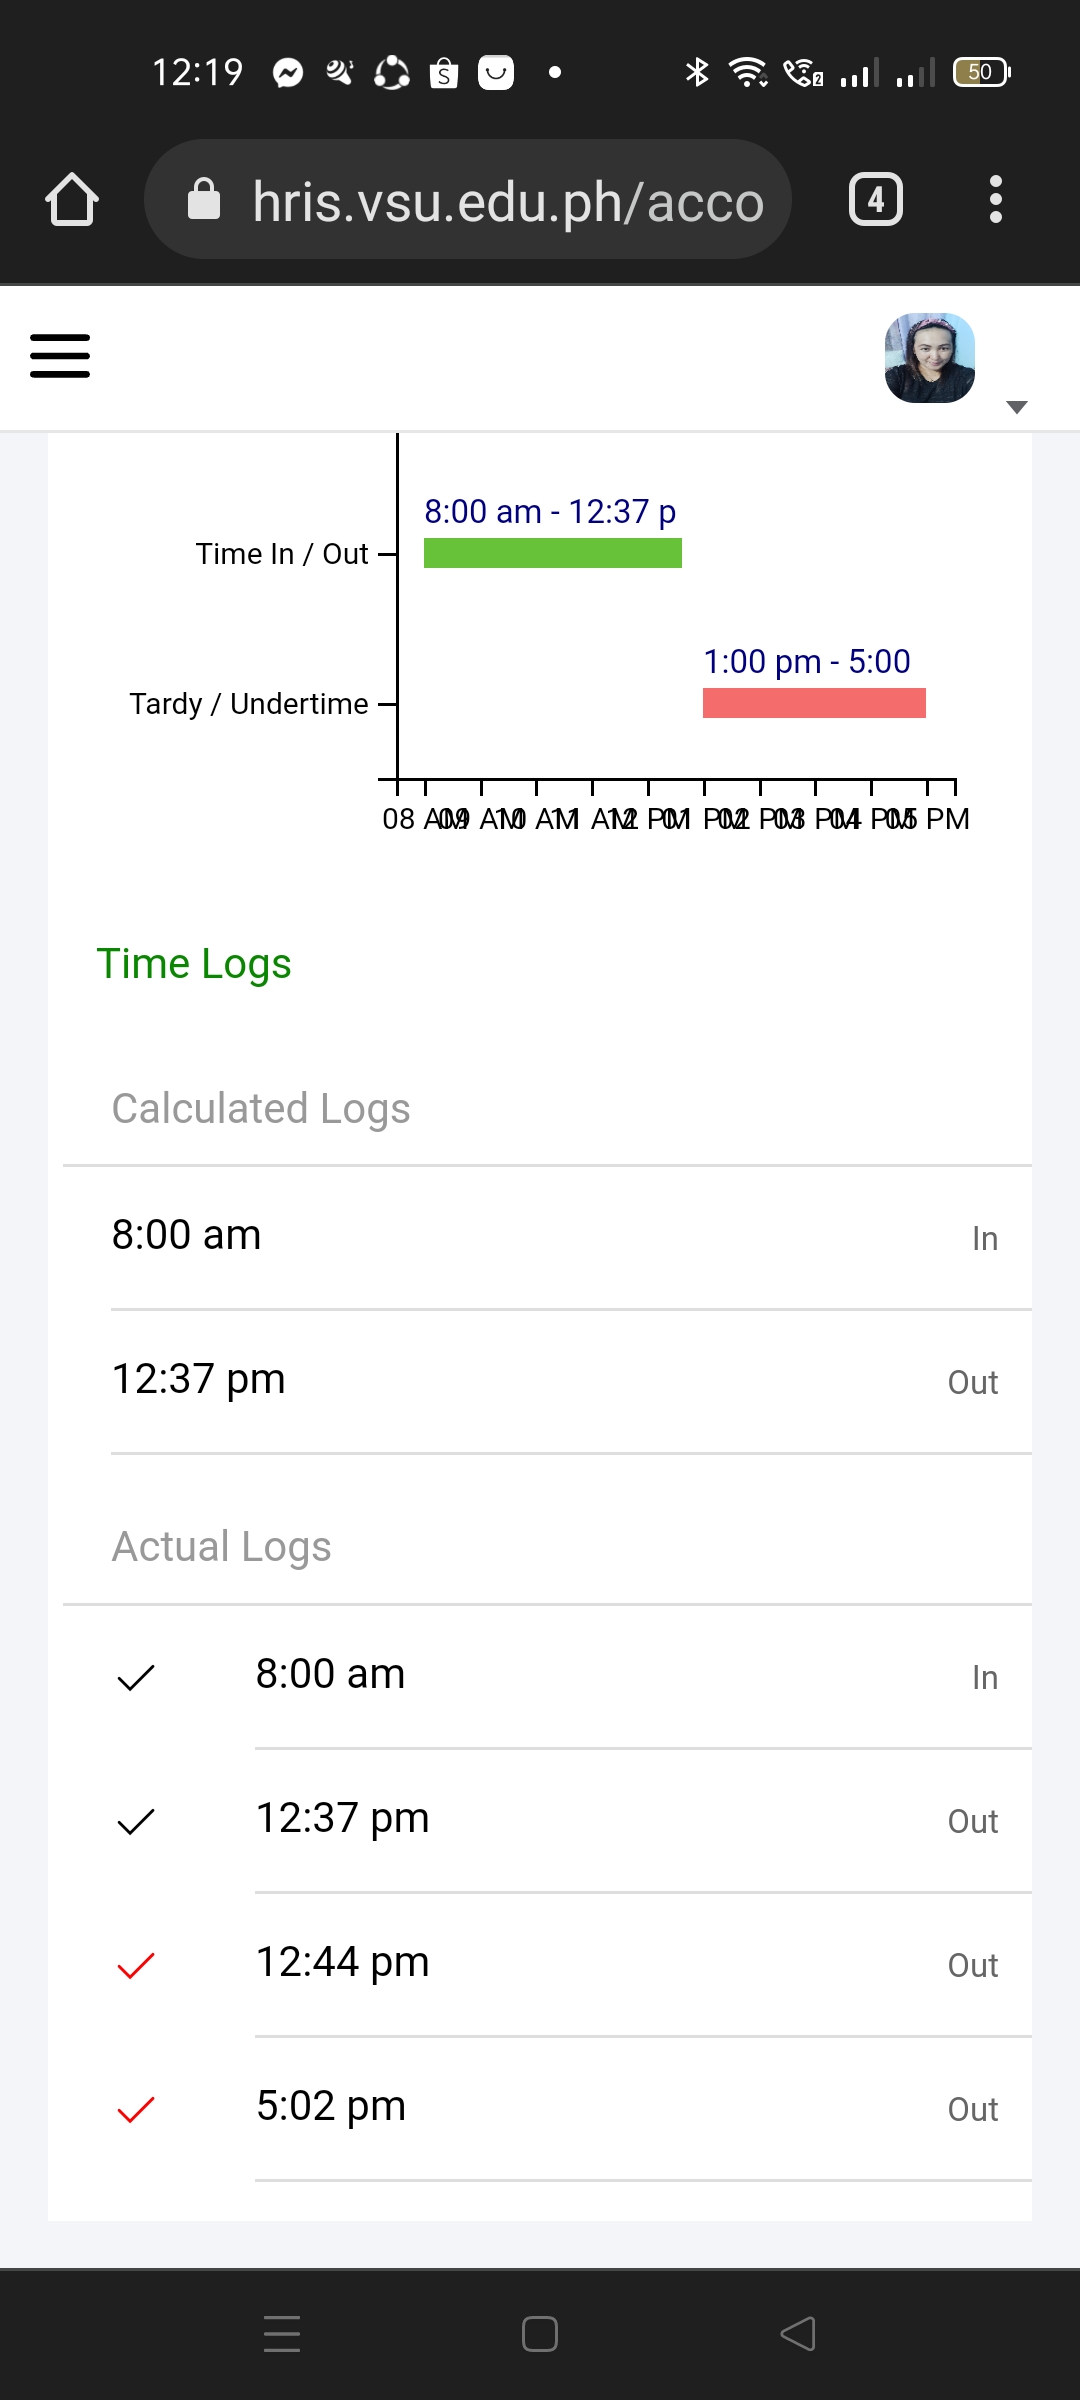Image resolution: width=1080 pixels, height=2400 pixels.
Task: Tap the Time Logs heading
Action: pyautogui.click(x=194, y=964)
